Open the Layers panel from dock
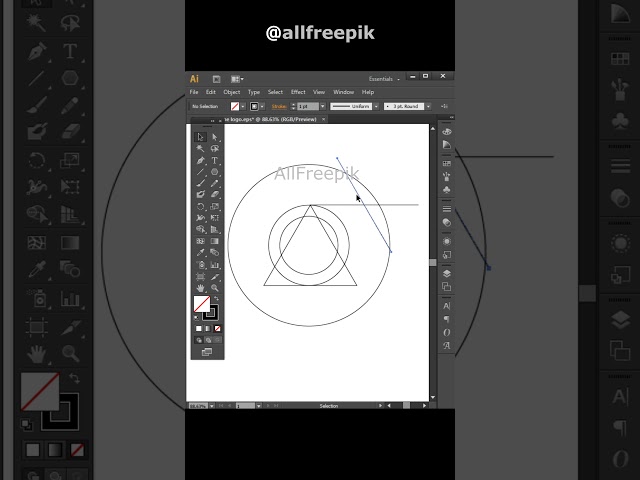Screen dimensions: 640x480 [x=447, y=273]
